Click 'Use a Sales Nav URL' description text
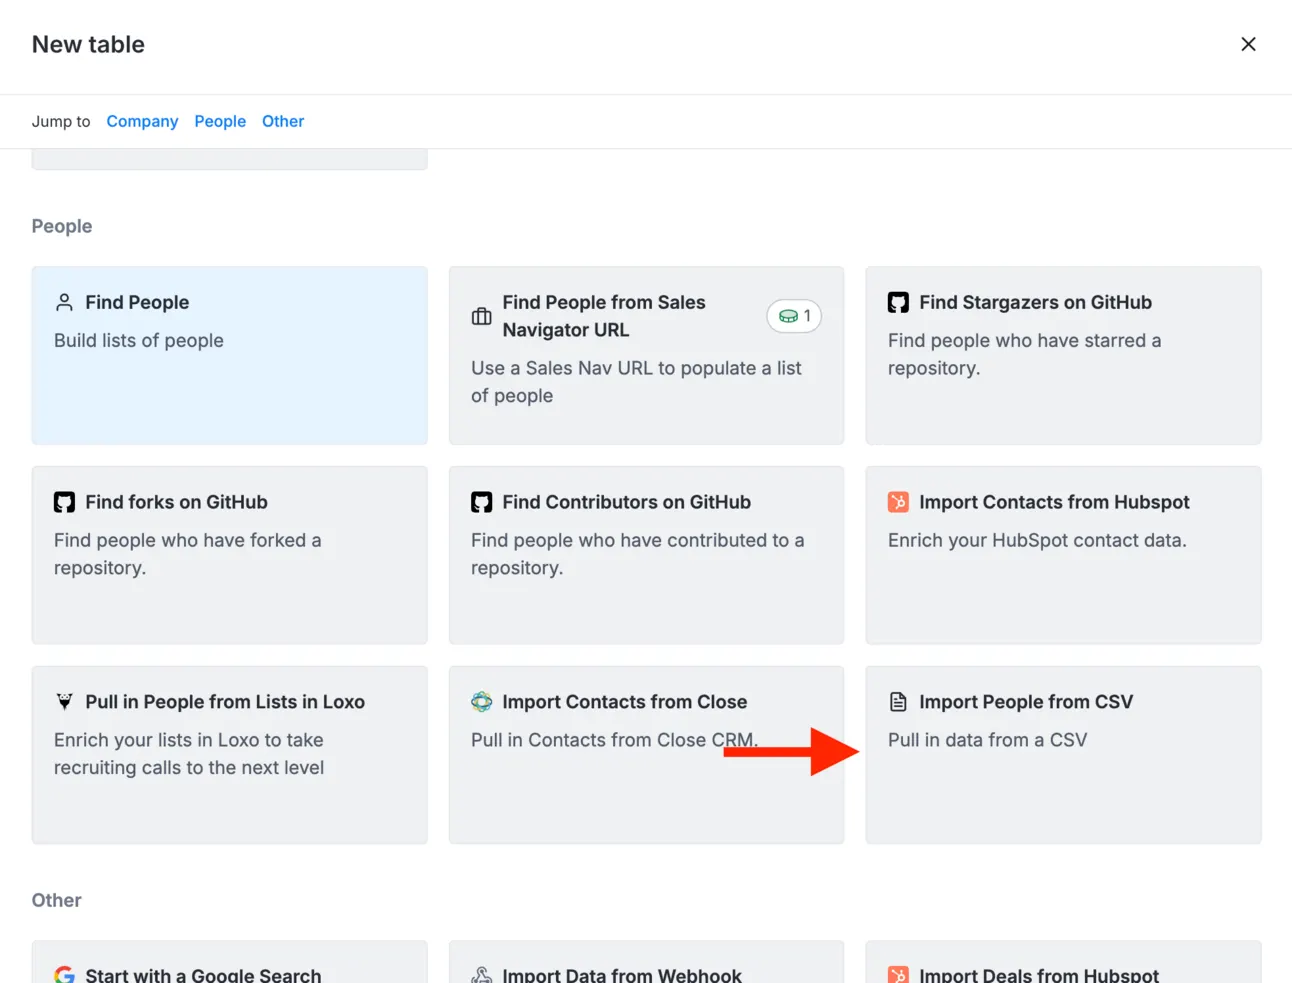The width and height of the screenshot is (1292, 983). pyautogui.click(x=636, y=382)
